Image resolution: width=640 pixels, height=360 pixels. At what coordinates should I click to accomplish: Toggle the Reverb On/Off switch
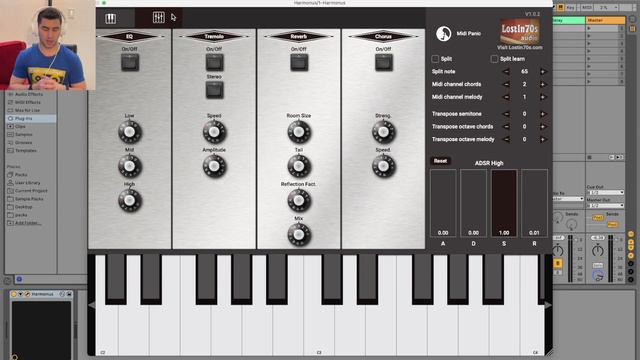pos(299,62)
